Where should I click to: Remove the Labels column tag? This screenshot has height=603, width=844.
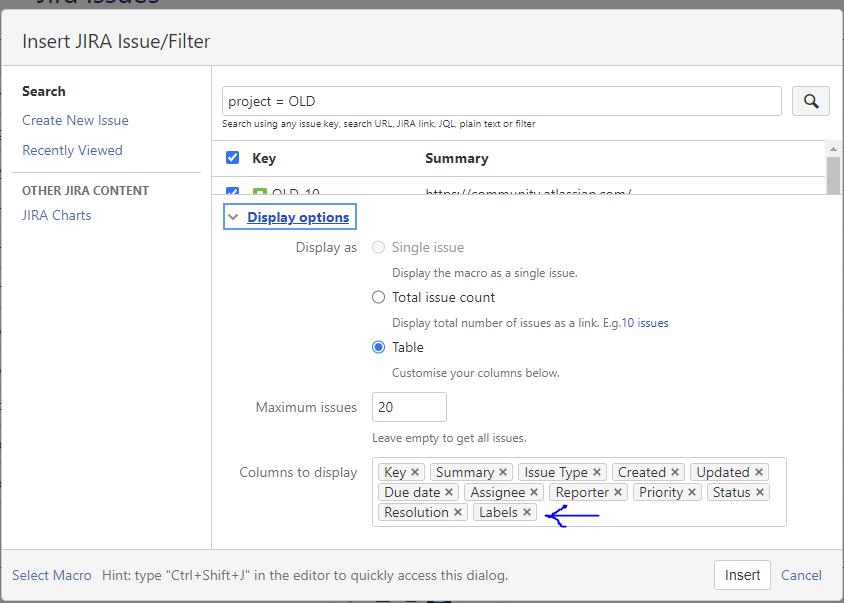526,512
